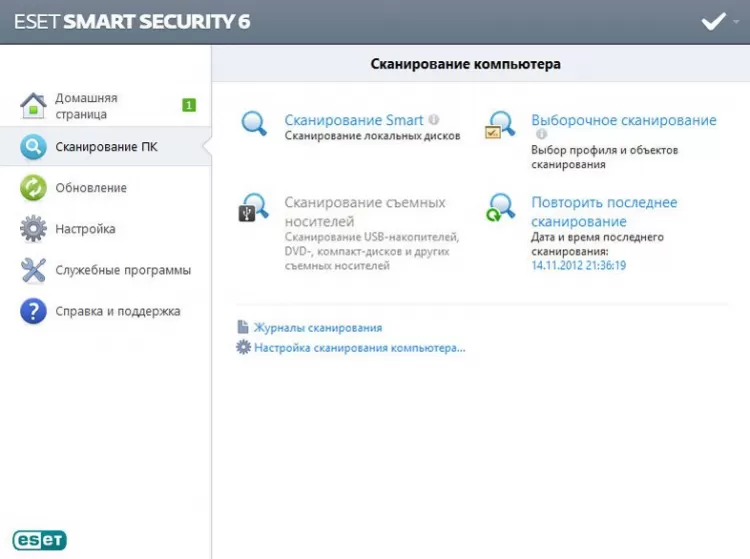Screen dimensions: 750x559
Task: Go to the Служебные программы section
Action: click(x=122, y=270)
